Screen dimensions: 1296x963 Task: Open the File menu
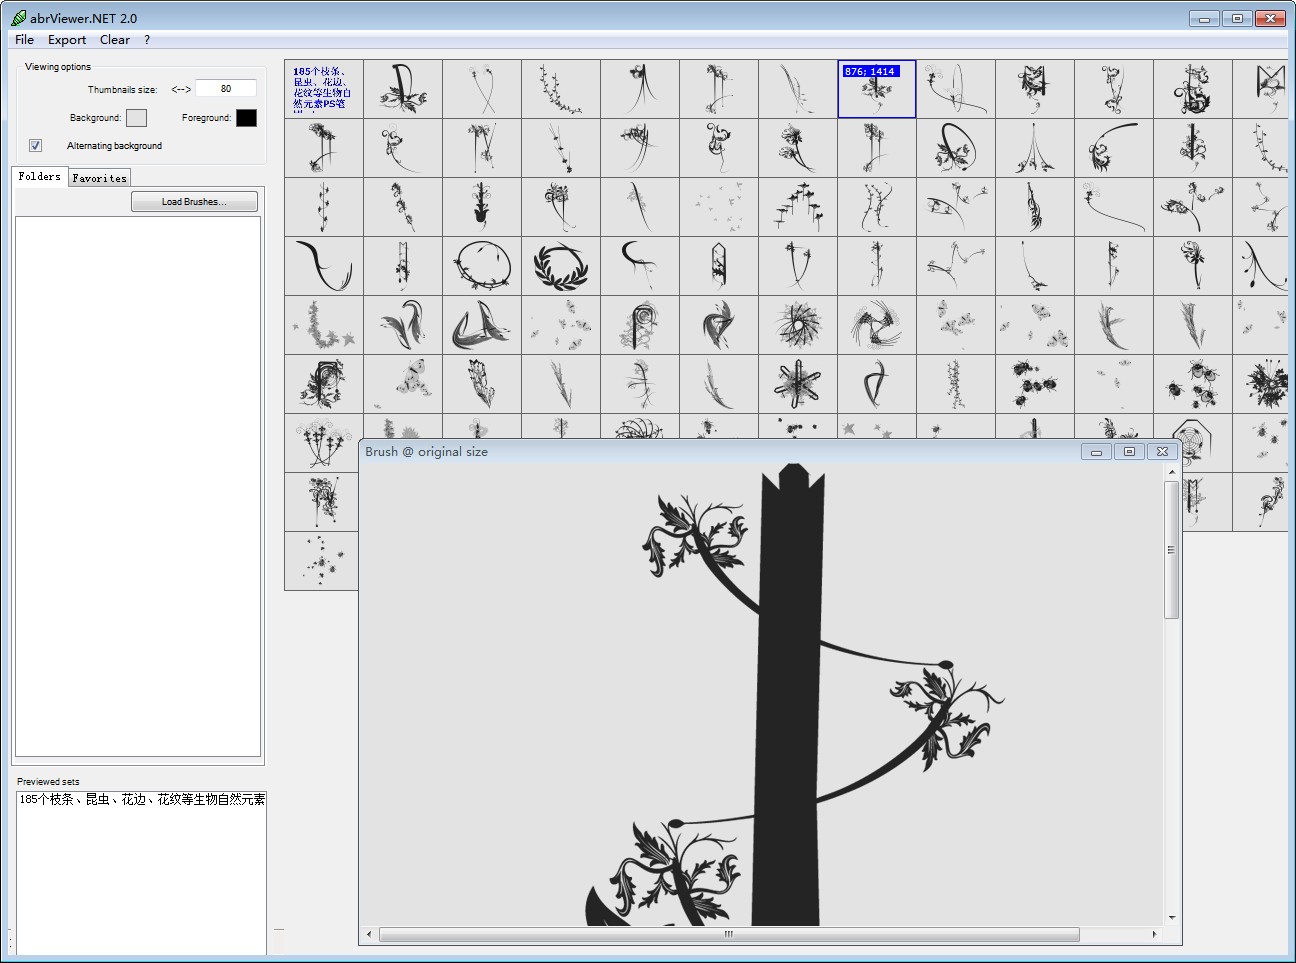(24, 40)
